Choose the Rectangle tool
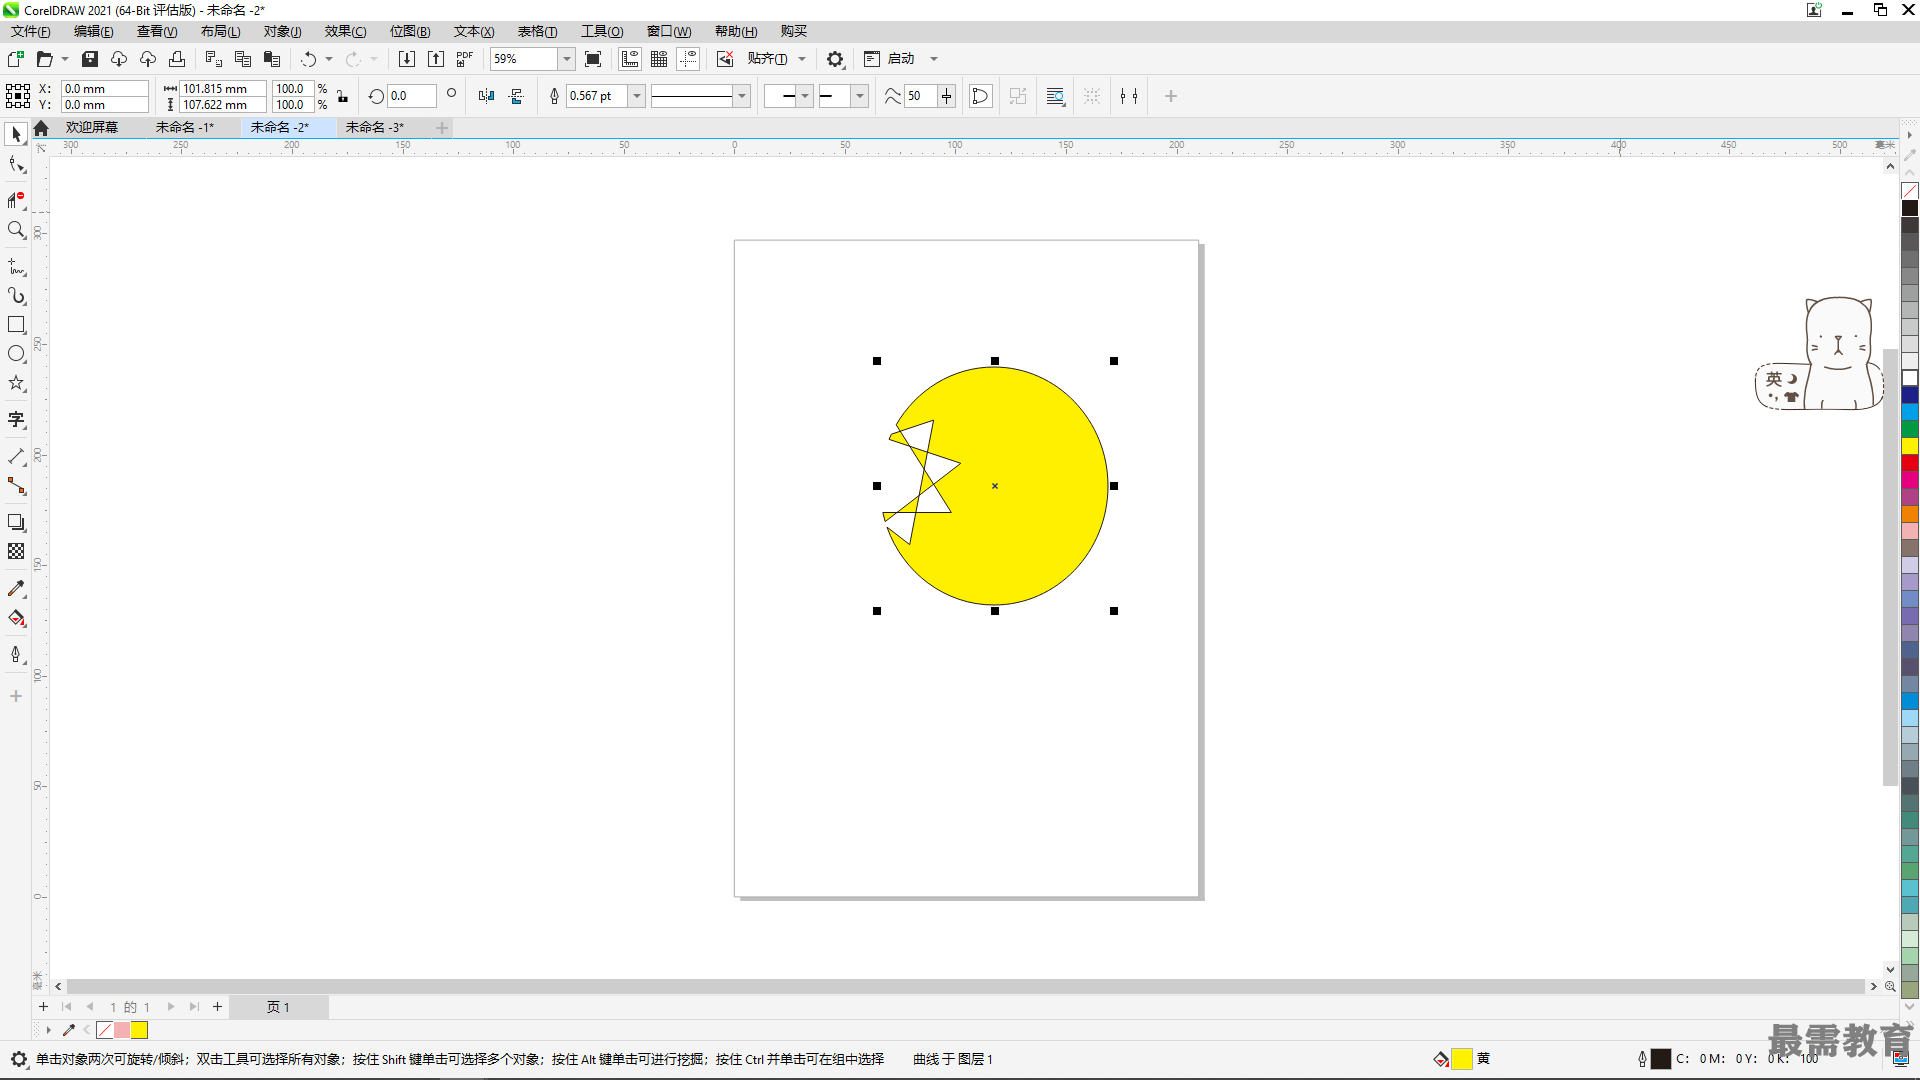Image resolution: width=1920 pixels, height=1080 pixels. click(16, 325)
